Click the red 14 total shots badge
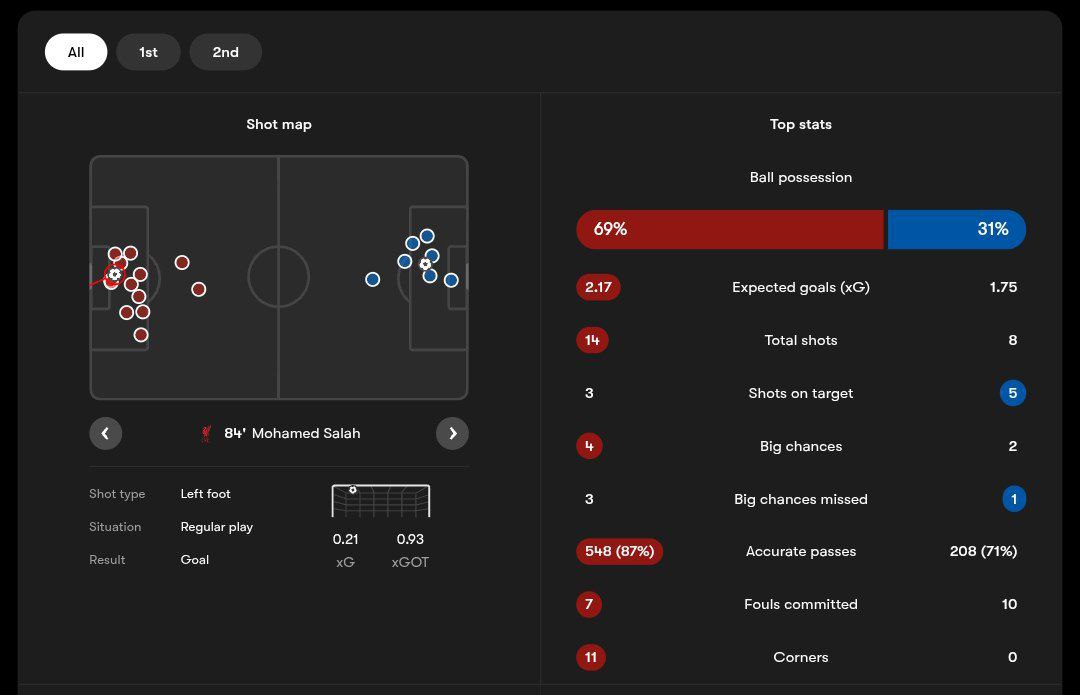Image resolution: width=1080 pixels, height=695 pixels. tap(592, 340)
